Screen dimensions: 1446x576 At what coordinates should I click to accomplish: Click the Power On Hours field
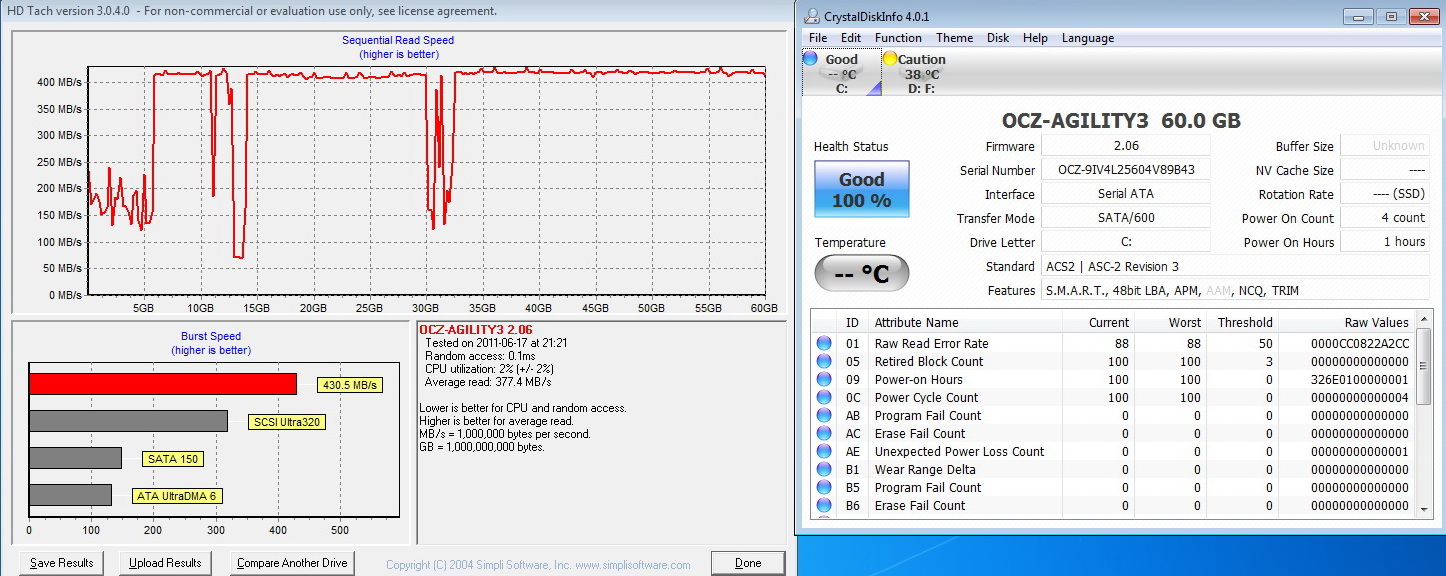pos(1385,242)
